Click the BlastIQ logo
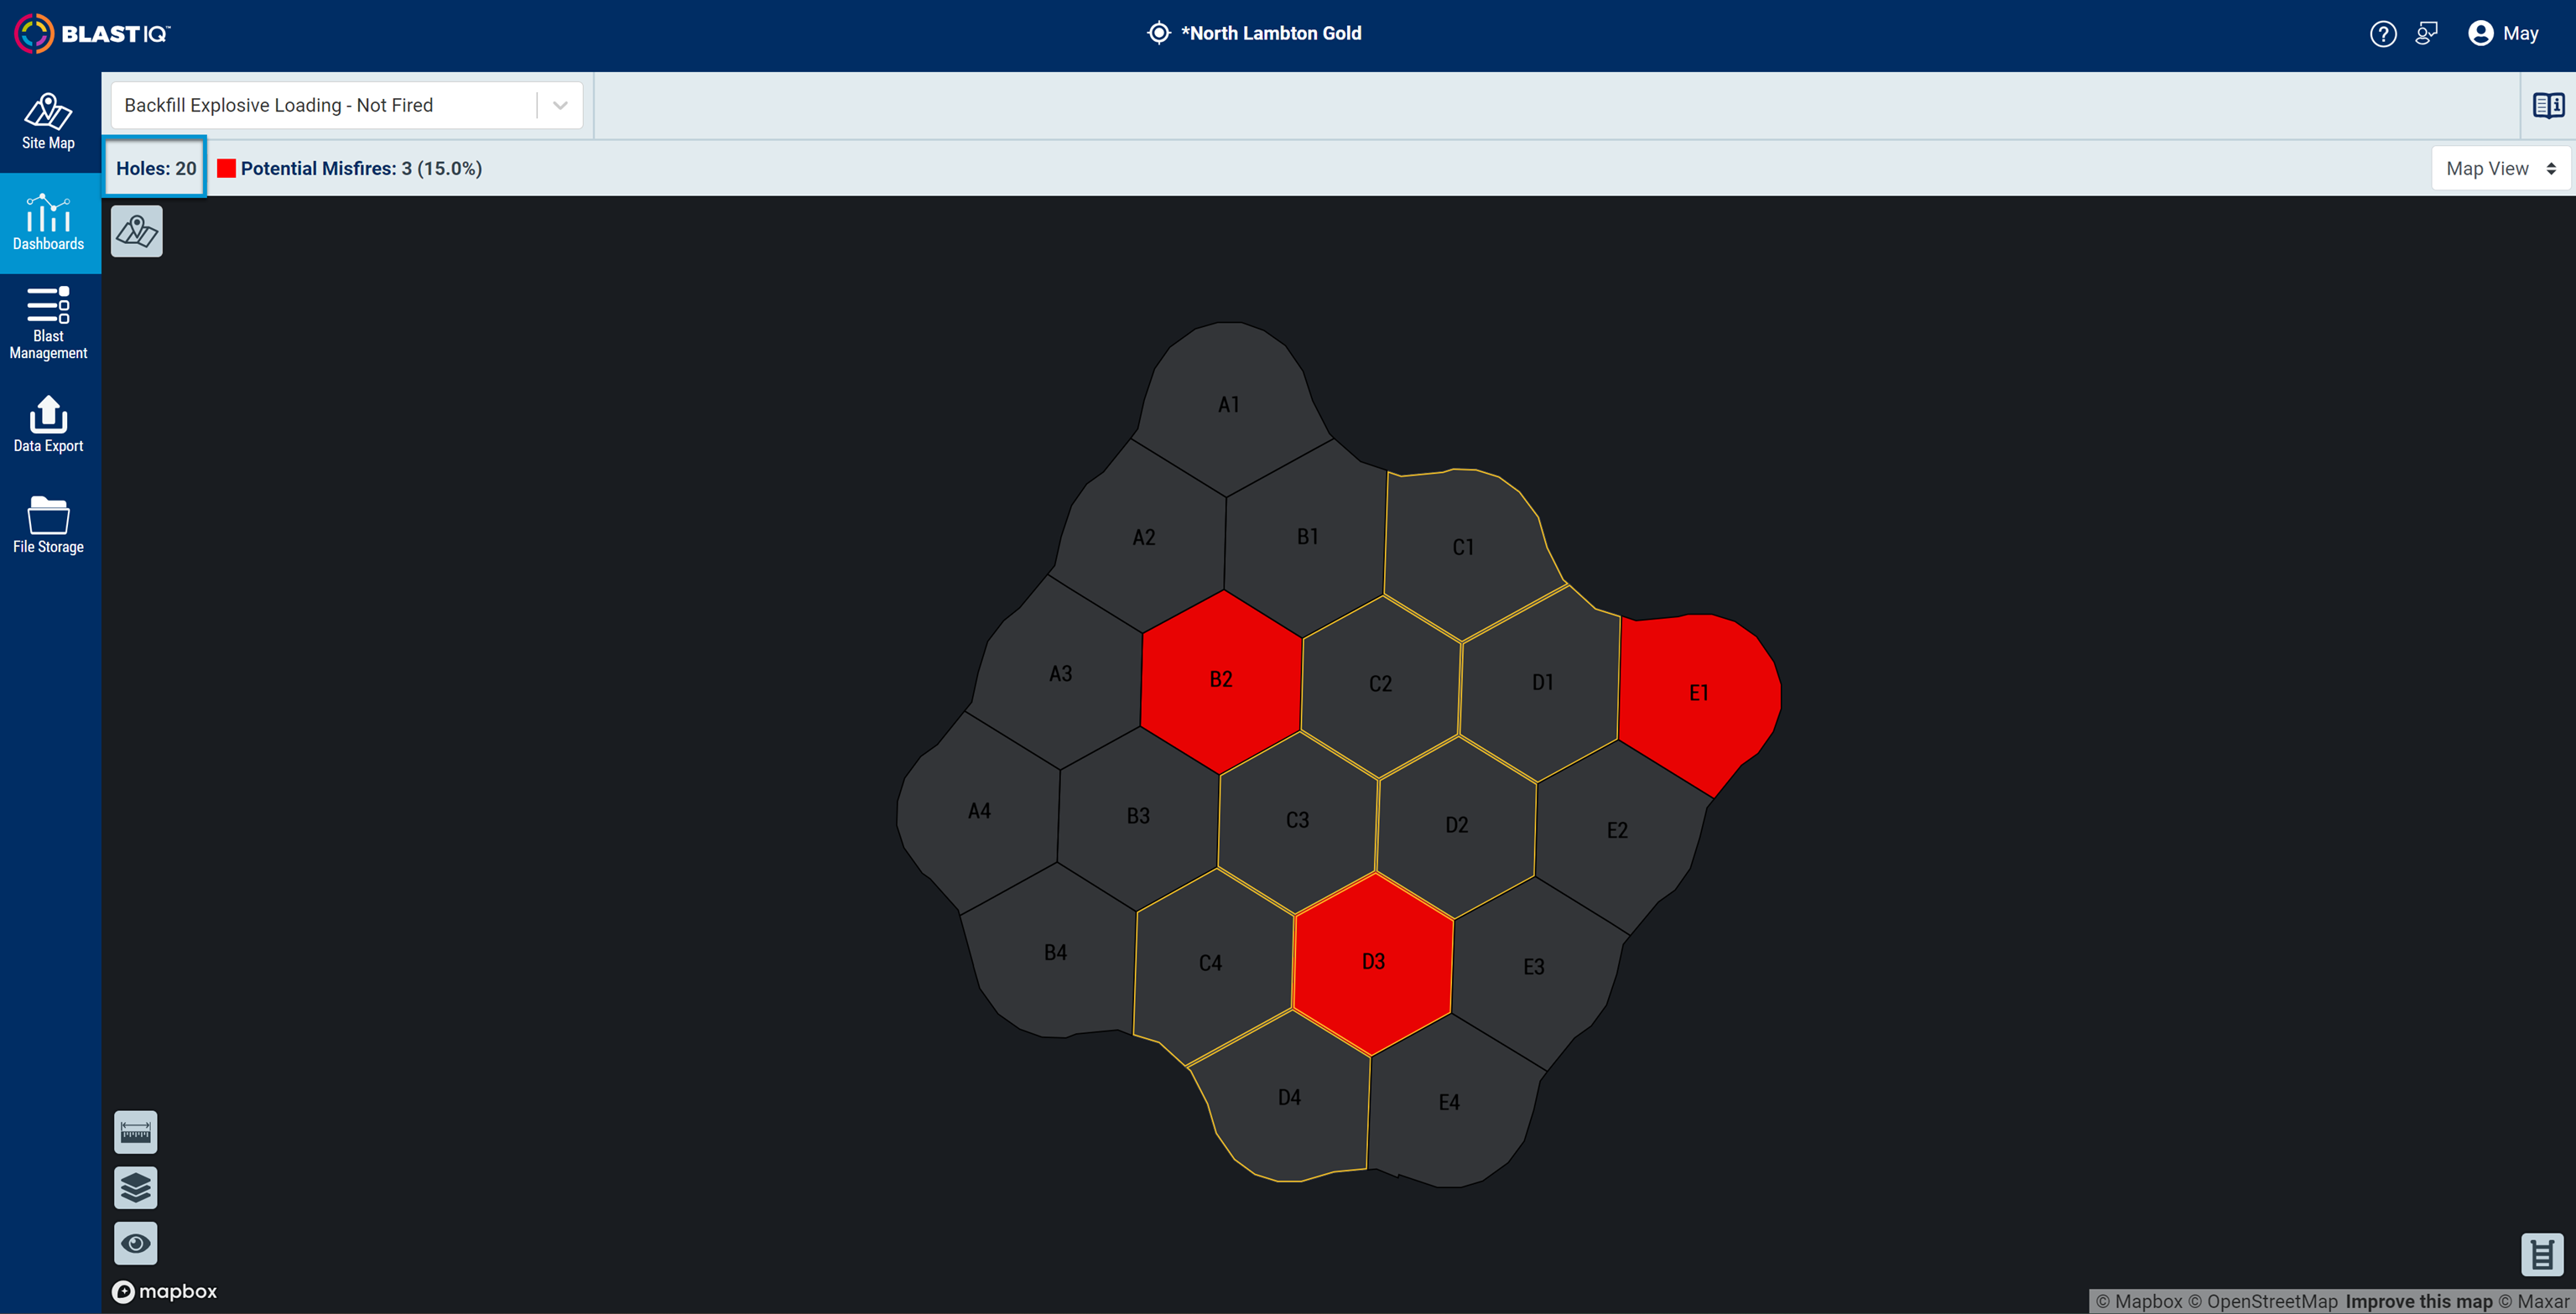 point(92,34)
